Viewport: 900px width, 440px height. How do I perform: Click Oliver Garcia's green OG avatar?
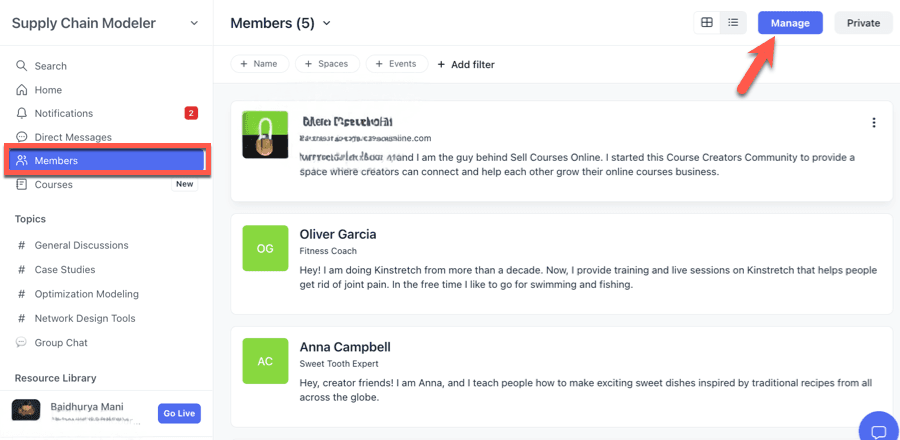[265, 249]
